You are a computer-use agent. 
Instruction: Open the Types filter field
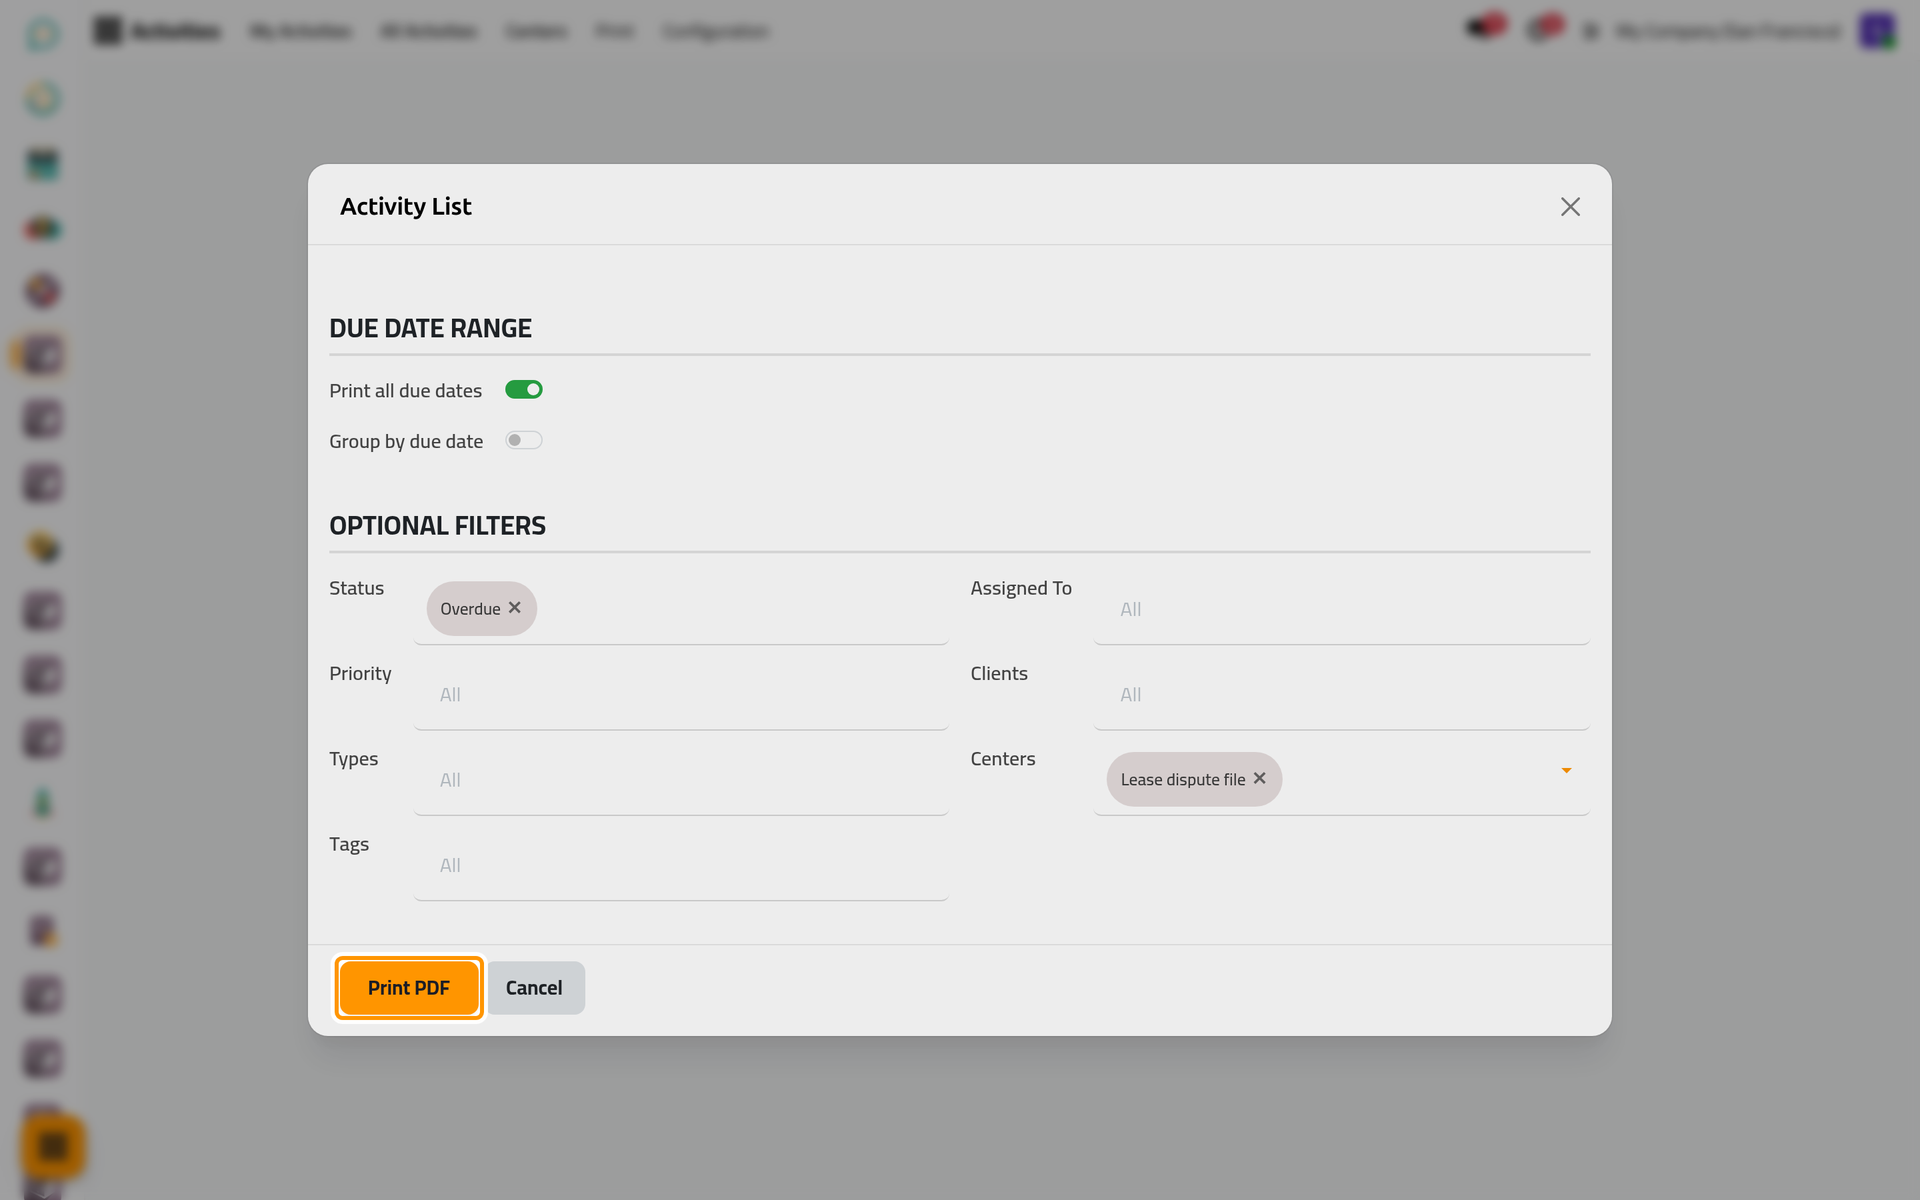click(x=681, y=779)
